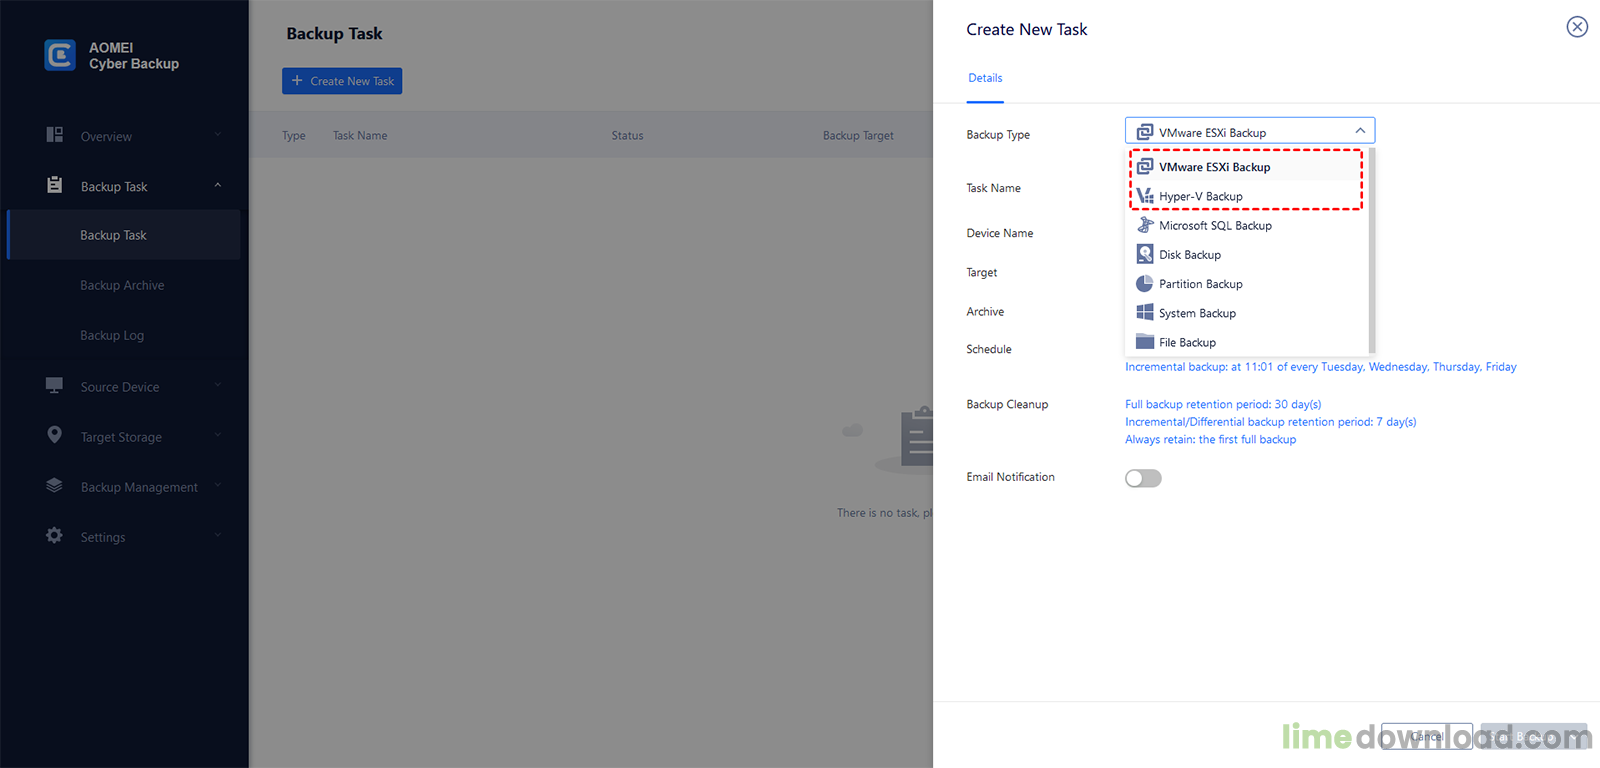1600x768 pixels.
Task: Click the Backup Target column header
Action: (x=858, y=135)
